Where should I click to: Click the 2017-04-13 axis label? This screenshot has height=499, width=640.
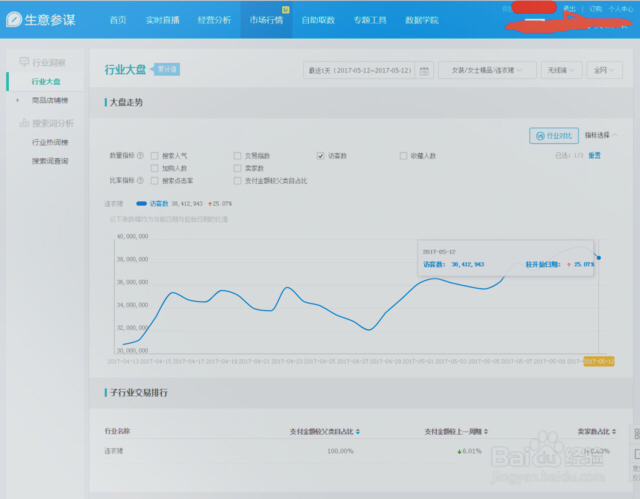(x=123, y=361)
